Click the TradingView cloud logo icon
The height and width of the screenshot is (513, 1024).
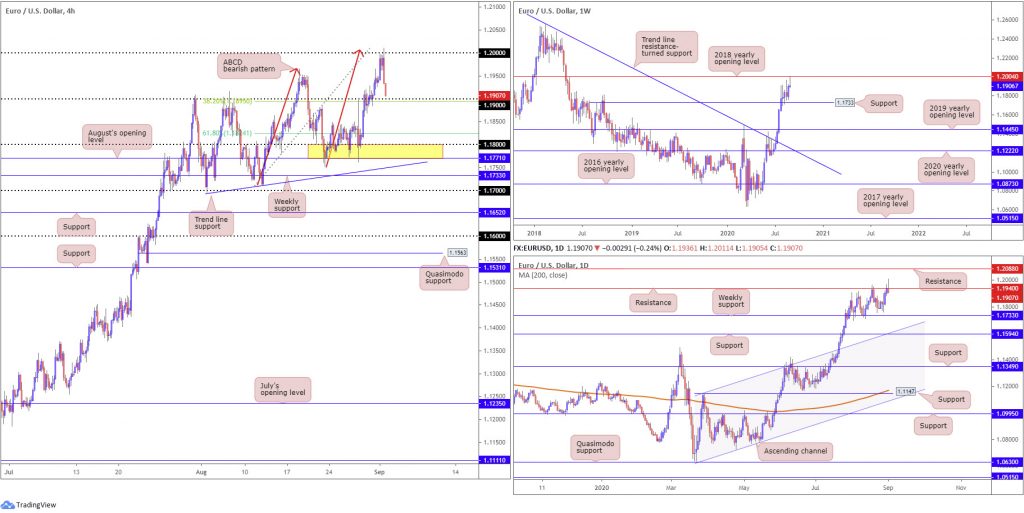8,505
